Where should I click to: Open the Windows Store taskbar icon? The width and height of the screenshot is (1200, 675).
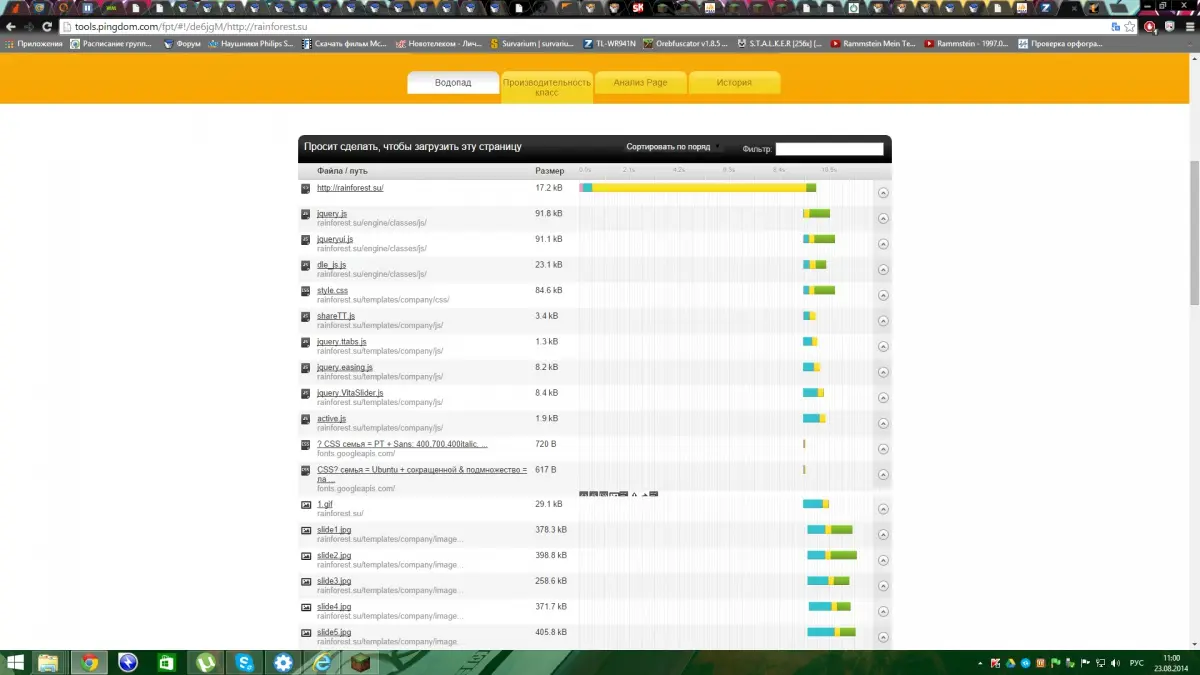click(x=167, y=662)
